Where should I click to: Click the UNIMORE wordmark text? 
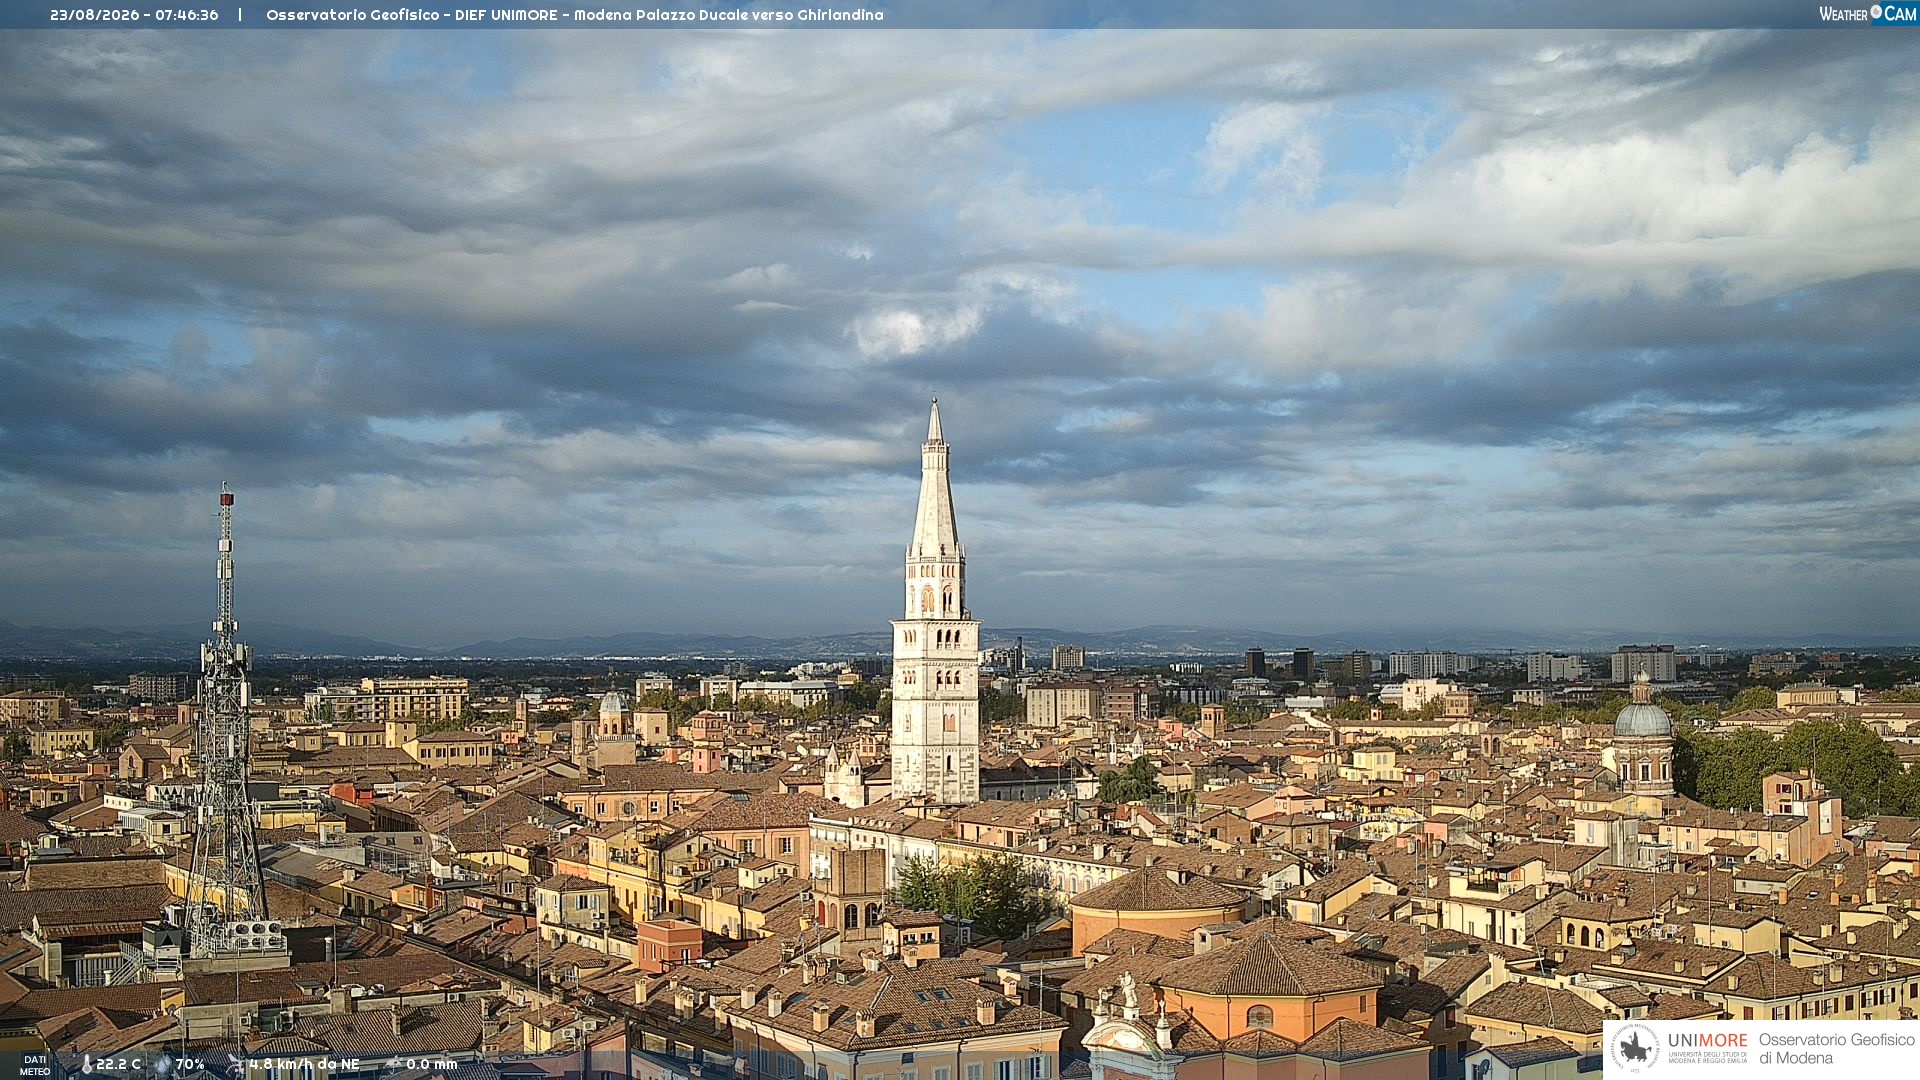[1708, 1041]
